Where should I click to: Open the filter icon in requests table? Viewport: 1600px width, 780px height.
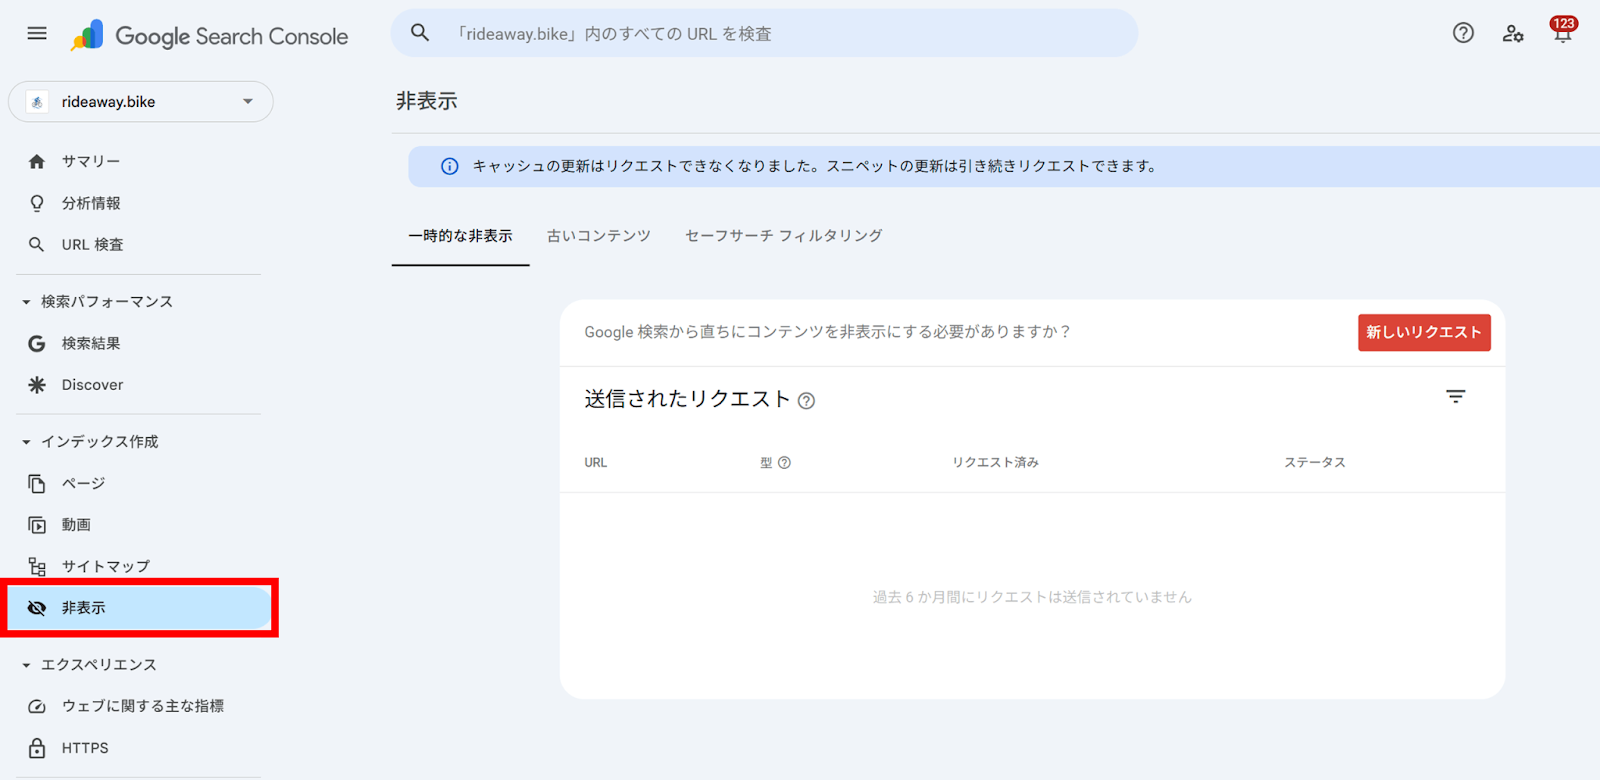[x=1456, y=397]
